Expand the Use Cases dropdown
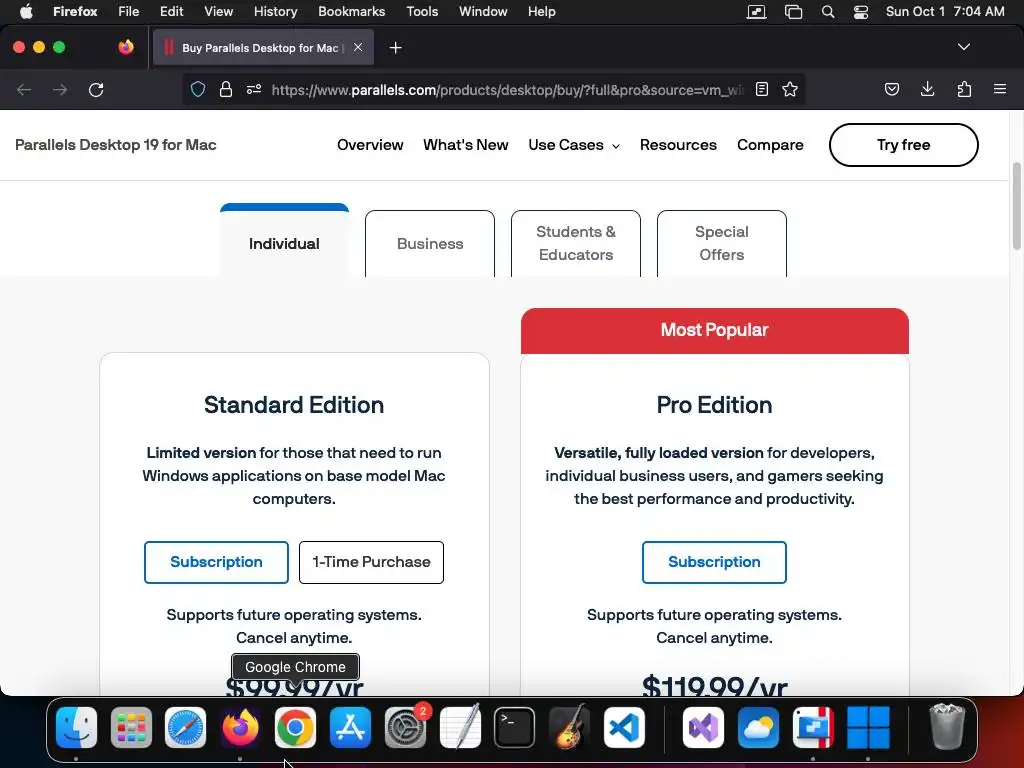Screen dimensions: 1024x768 [574, 145]
